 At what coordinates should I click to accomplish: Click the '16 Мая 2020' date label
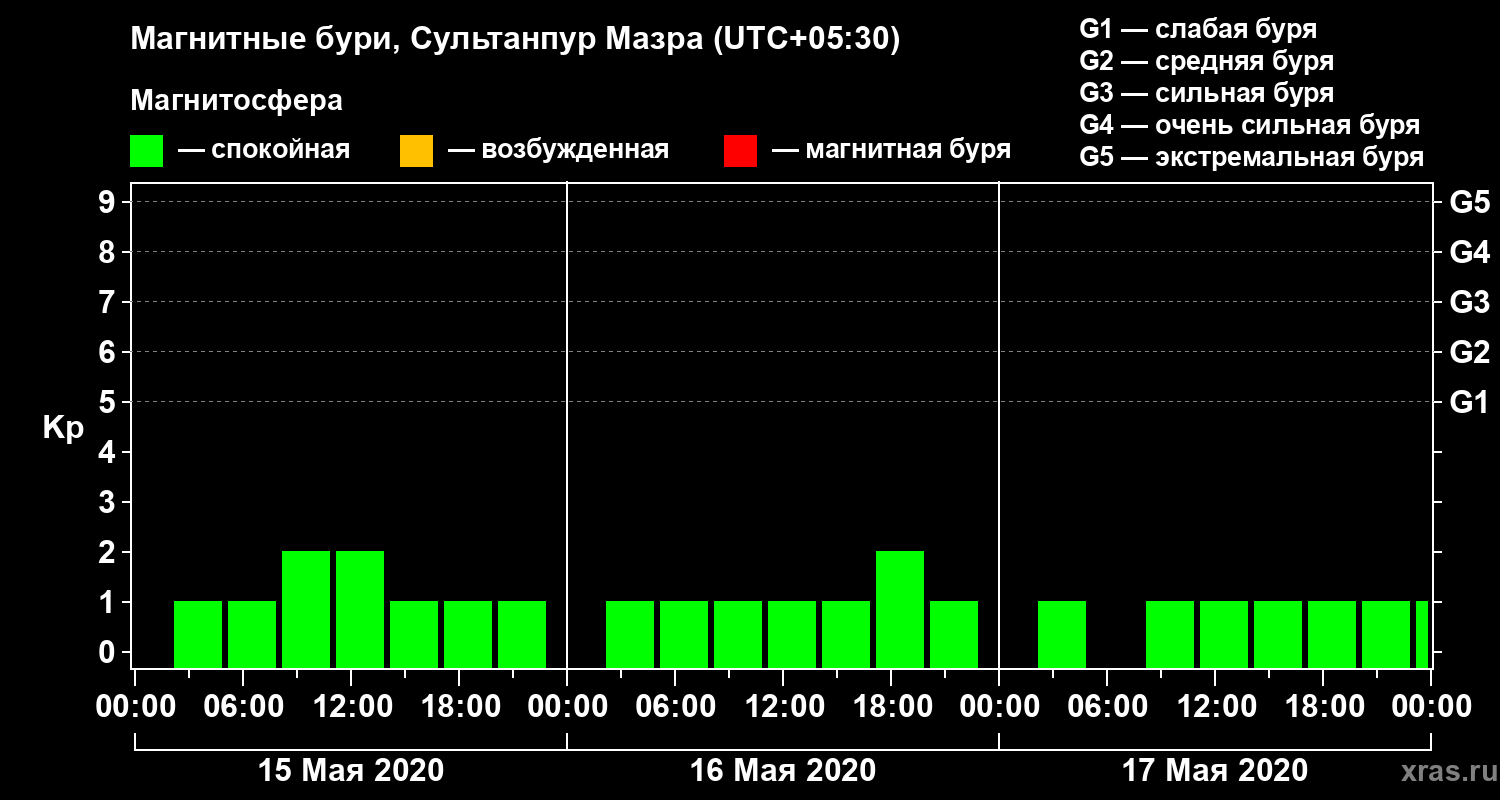[783, 770]
